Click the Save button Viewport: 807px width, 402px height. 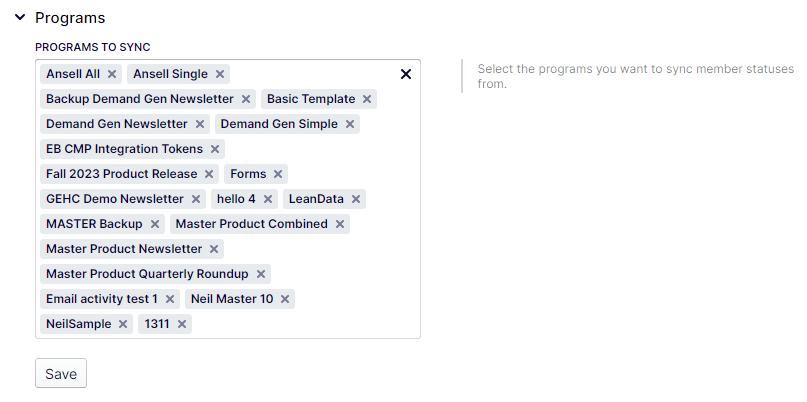tap(61, 374)
